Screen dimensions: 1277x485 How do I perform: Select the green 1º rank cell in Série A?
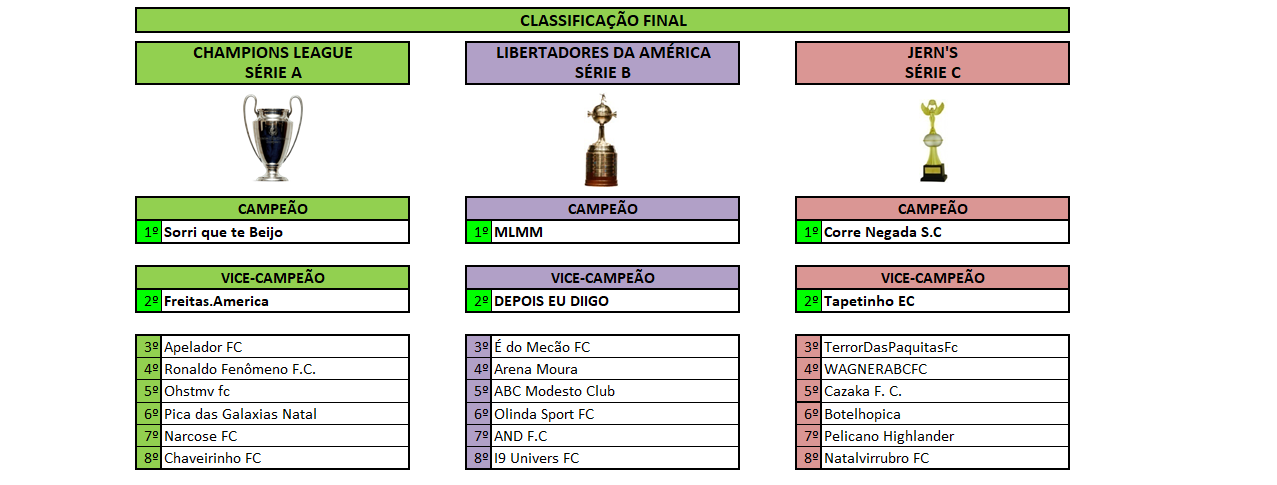[x=149, y=232]
